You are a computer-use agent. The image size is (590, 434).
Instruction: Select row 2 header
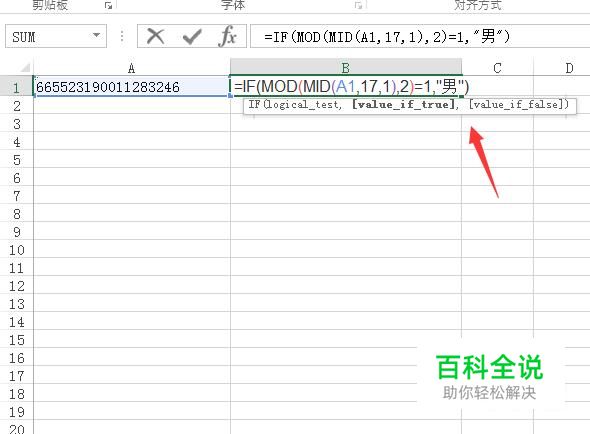[17, 106]
